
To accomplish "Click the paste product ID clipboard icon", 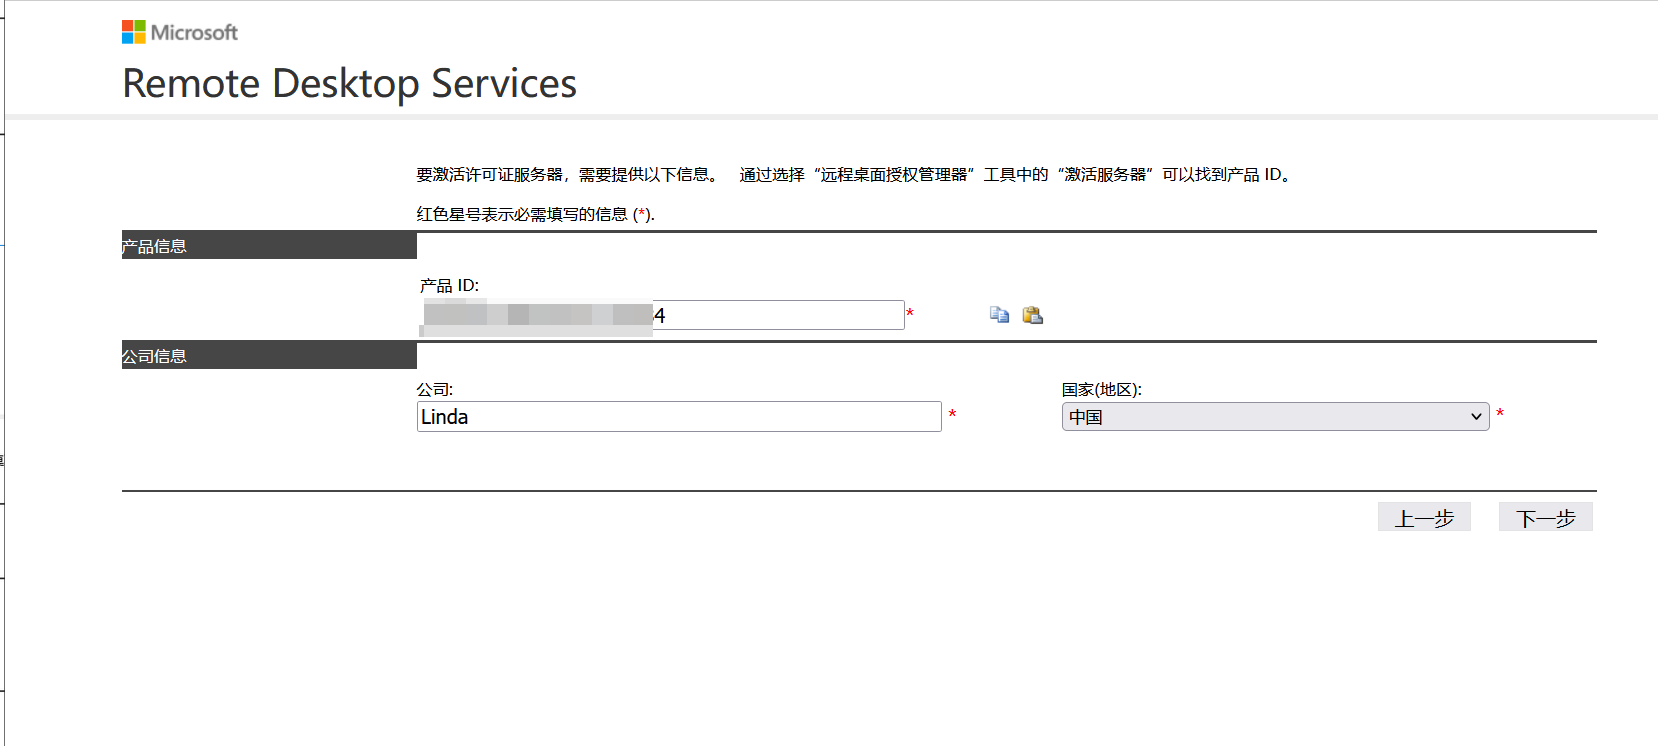I will [1033, 315].
